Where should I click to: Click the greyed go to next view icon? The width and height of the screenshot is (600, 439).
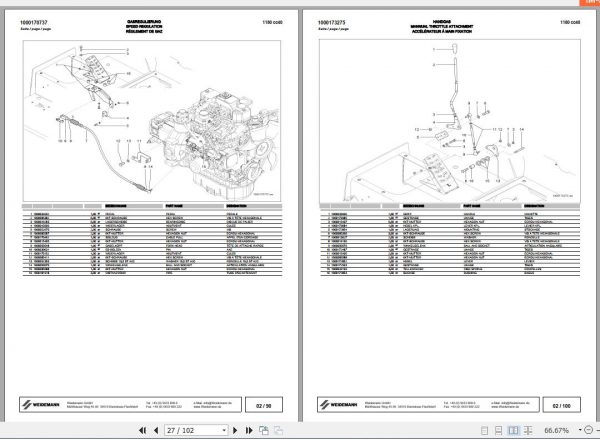pyautogui.click(x=278, y=430)
